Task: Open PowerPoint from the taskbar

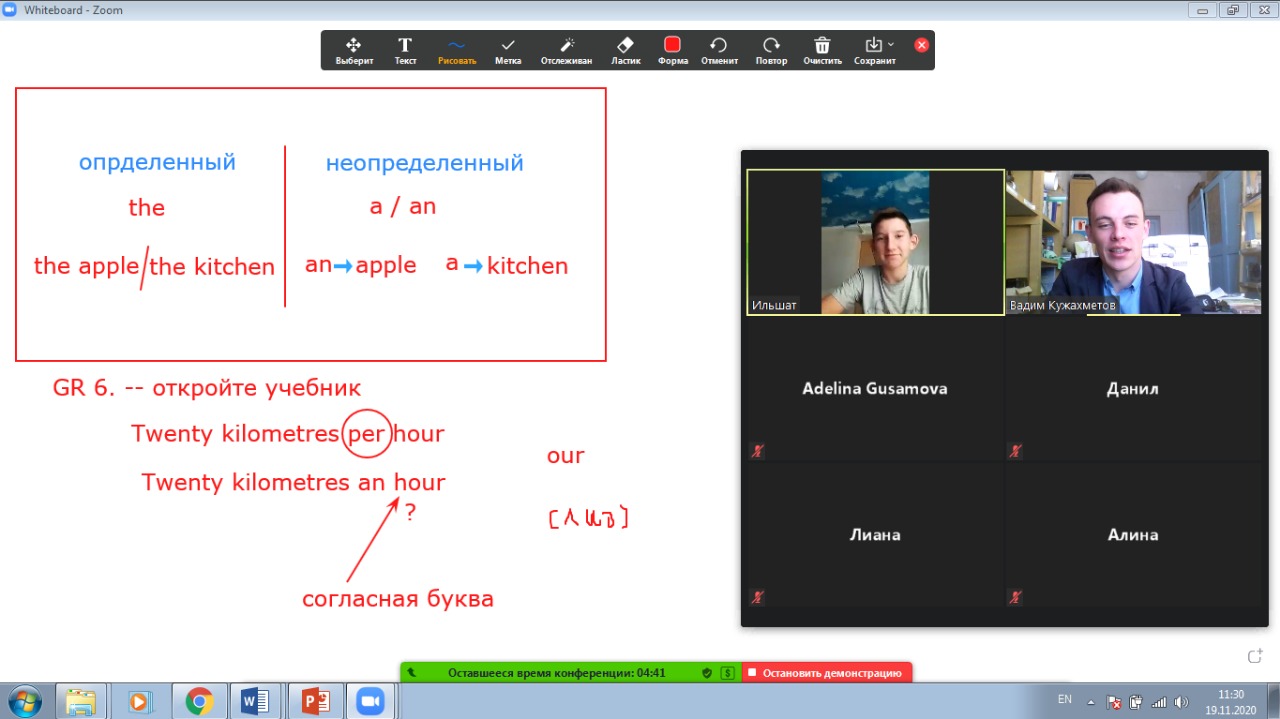Action: tap(315, 702)
